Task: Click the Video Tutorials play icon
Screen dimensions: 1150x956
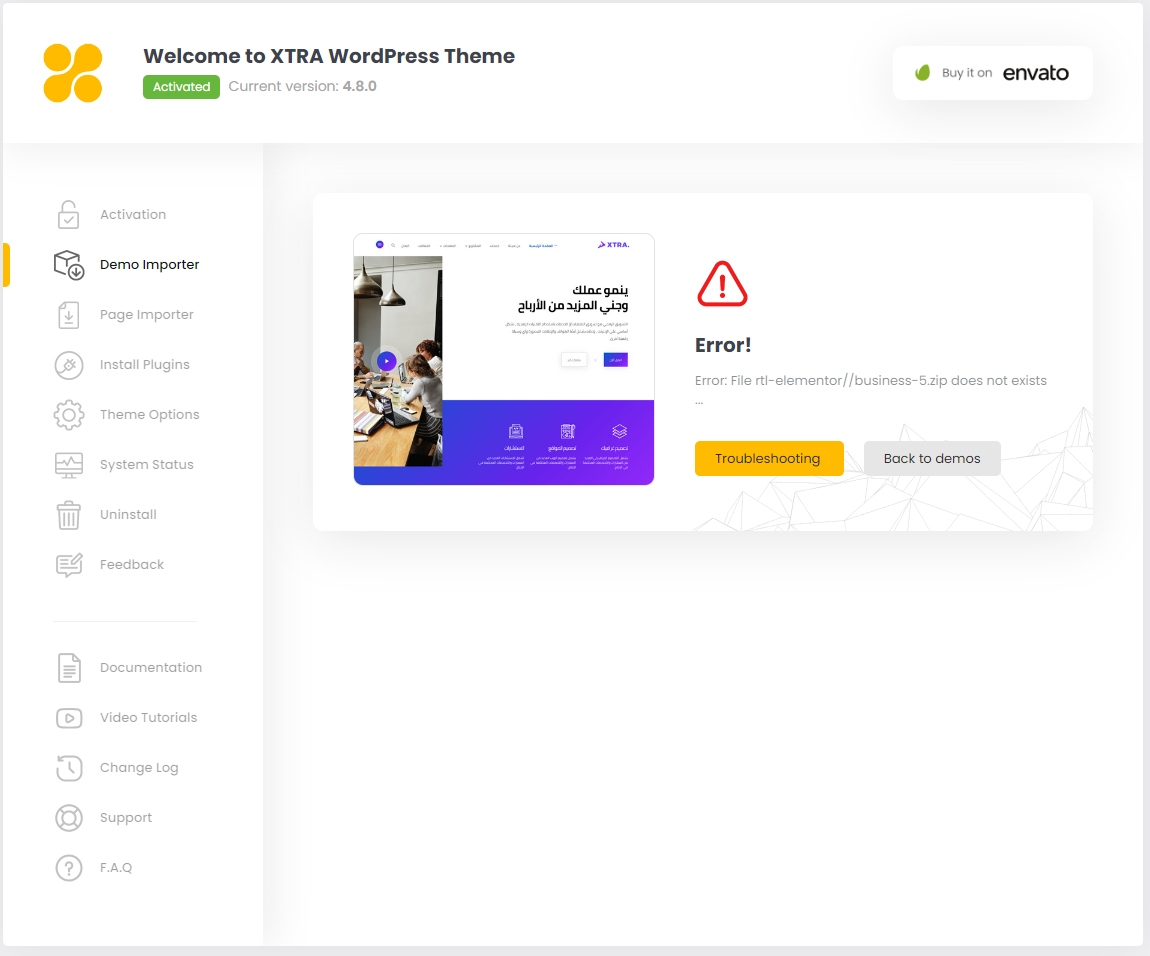Action: [69, 718]
